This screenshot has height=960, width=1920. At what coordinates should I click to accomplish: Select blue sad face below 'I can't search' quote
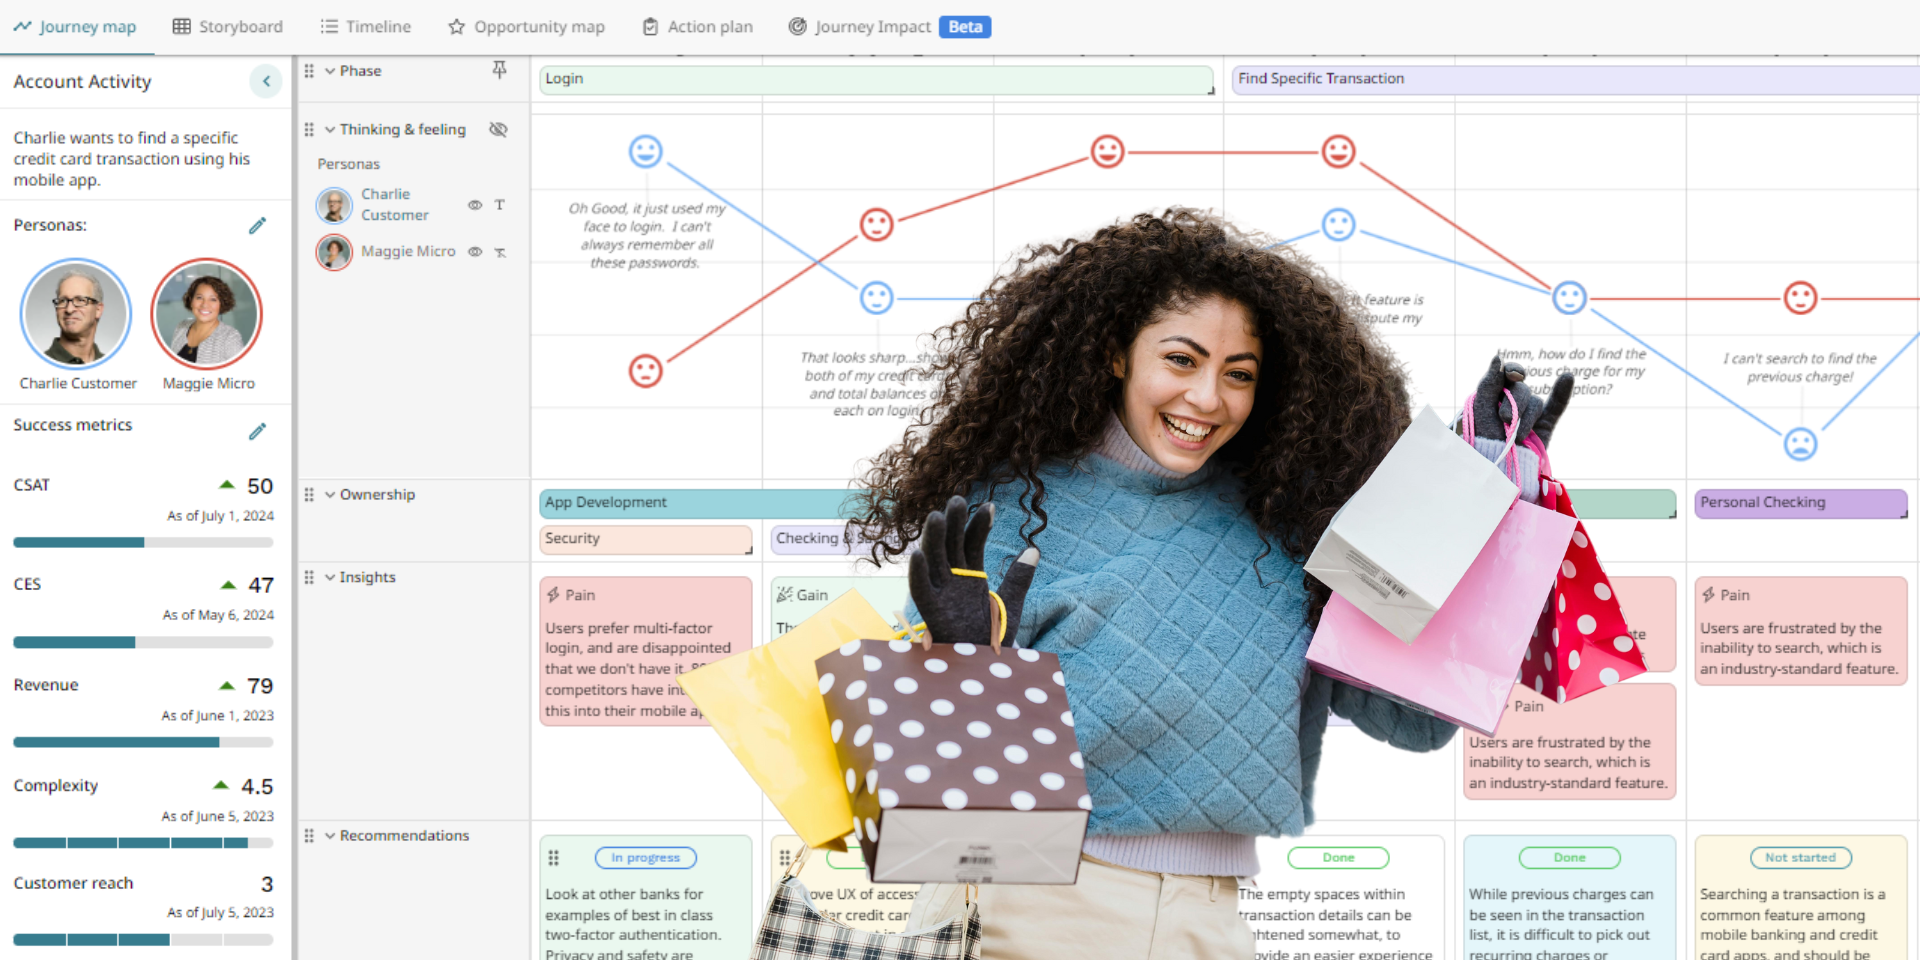pyautogui.click(x=1801, y=444)
